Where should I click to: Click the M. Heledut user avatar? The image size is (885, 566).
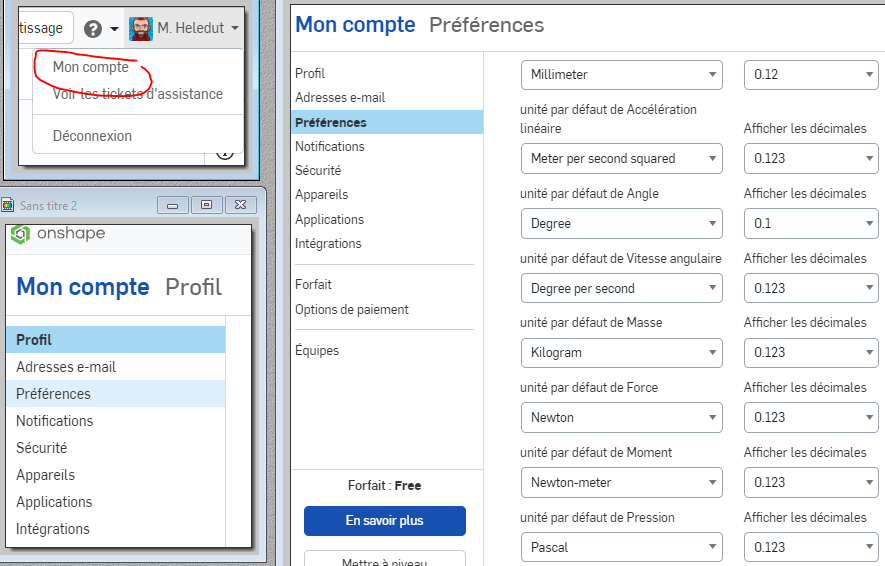(x=141, y=28)
